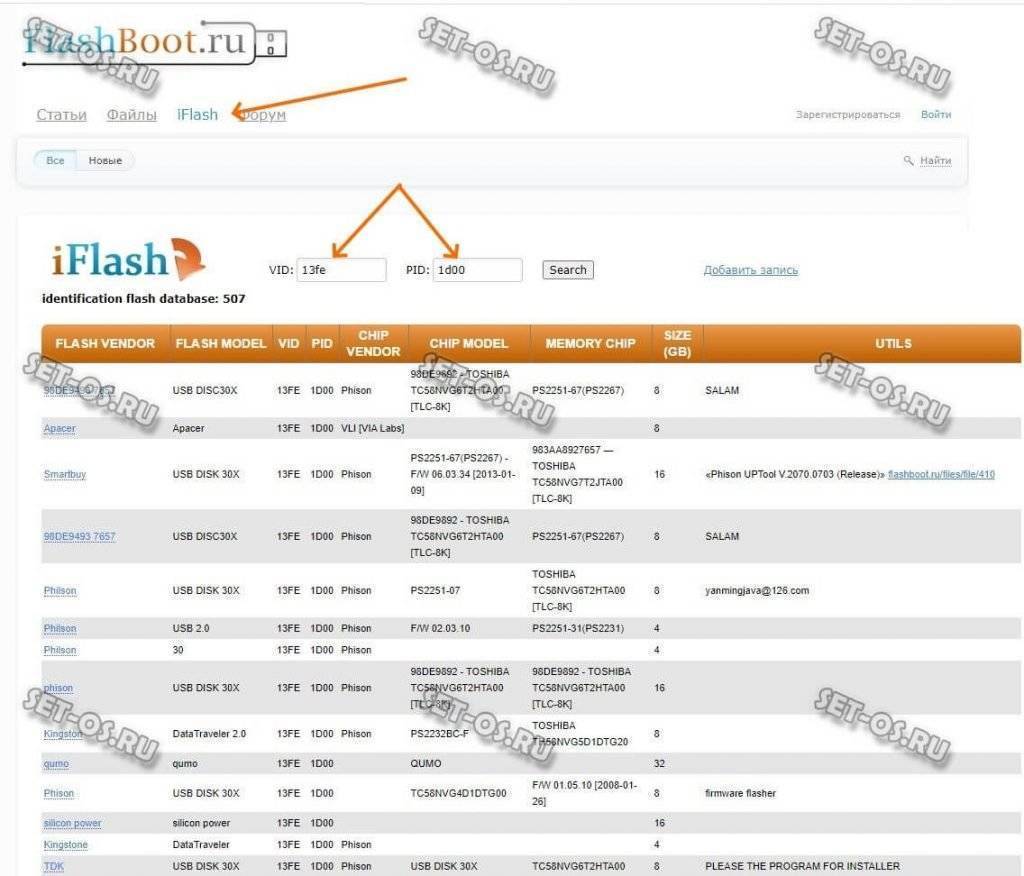Click the 'F/W 02.03.10' chip model cell
The height and width of the screenshot is (876, 1024).
[440, 628]
